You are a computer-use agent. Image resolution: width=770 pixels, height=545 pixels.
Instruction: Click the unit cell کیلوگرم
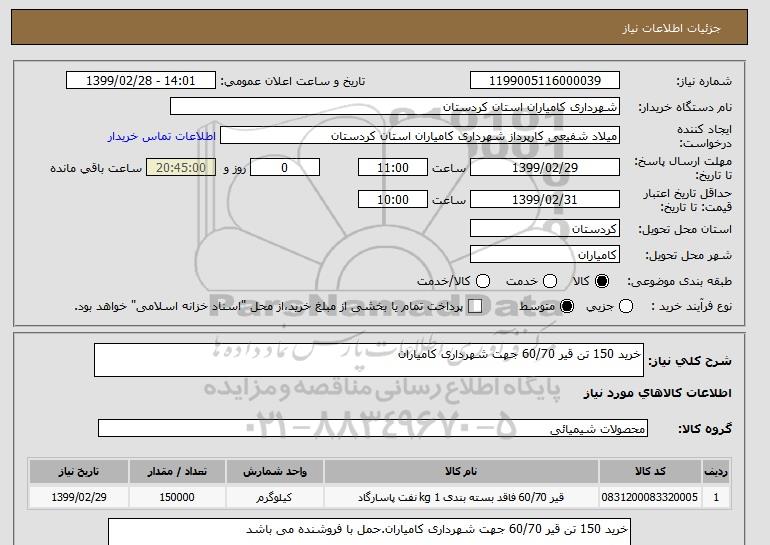point(275,497)
